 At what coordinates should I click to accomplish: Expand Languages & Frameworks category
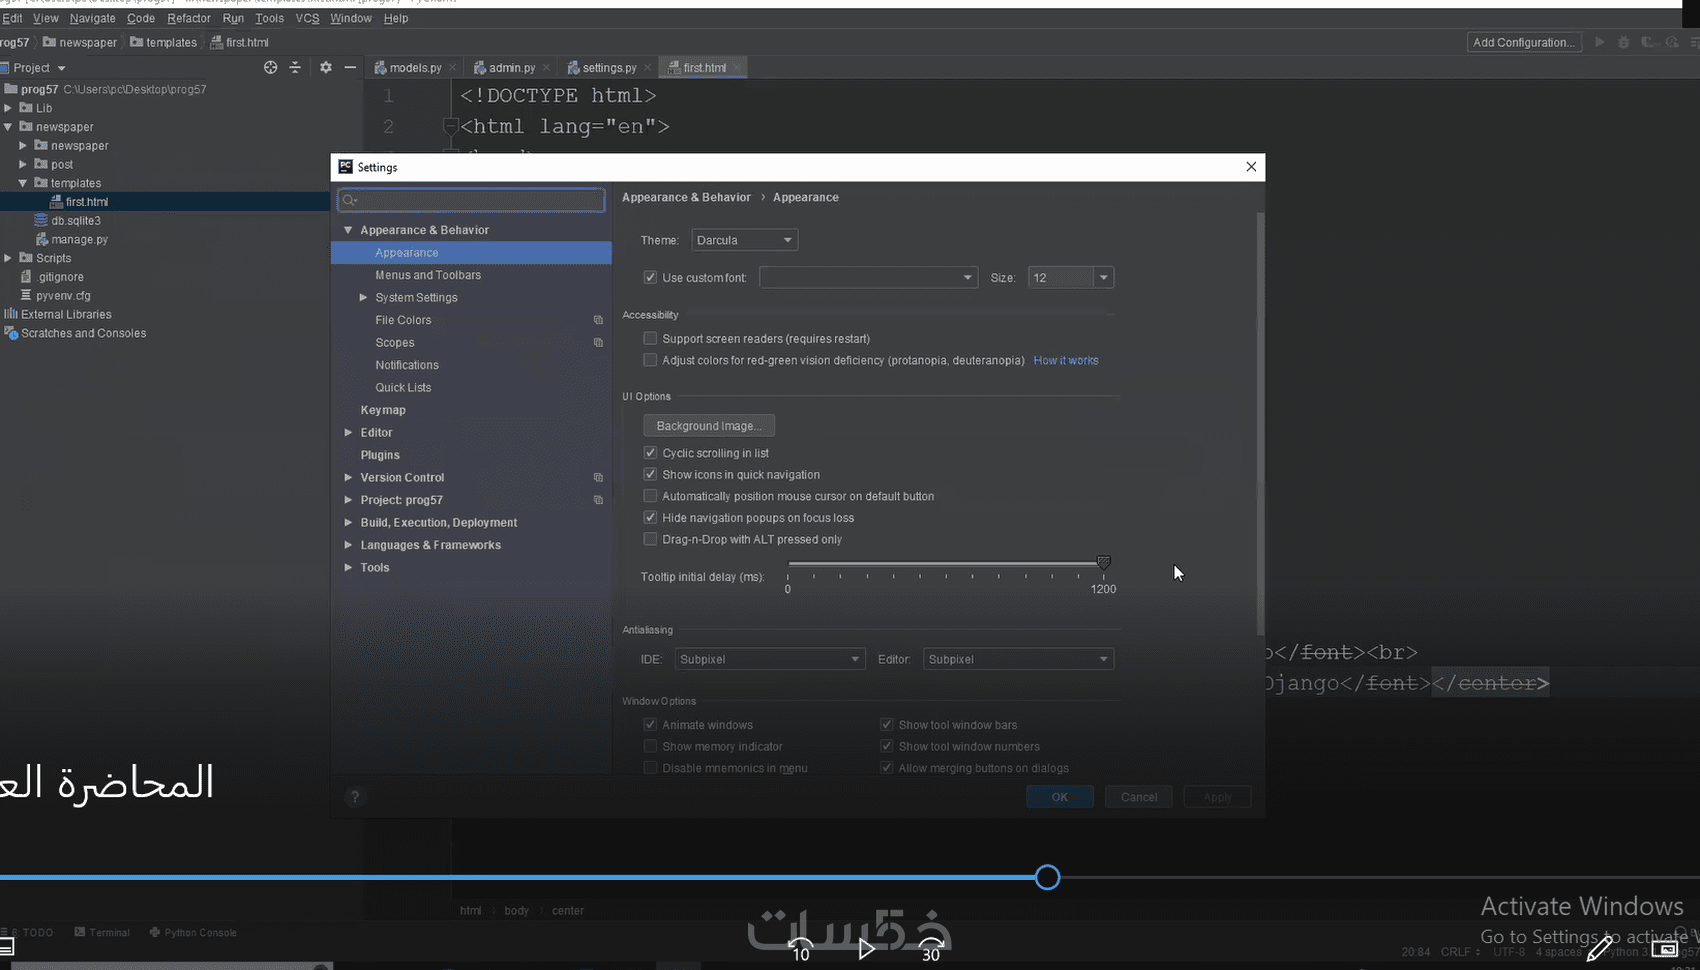(x=348, y=545)
